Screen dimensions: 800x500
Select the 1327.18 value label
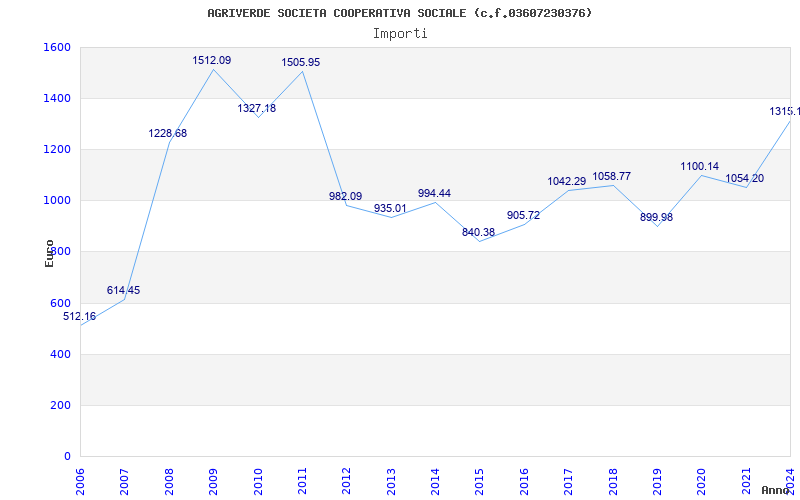click(257, 108)
